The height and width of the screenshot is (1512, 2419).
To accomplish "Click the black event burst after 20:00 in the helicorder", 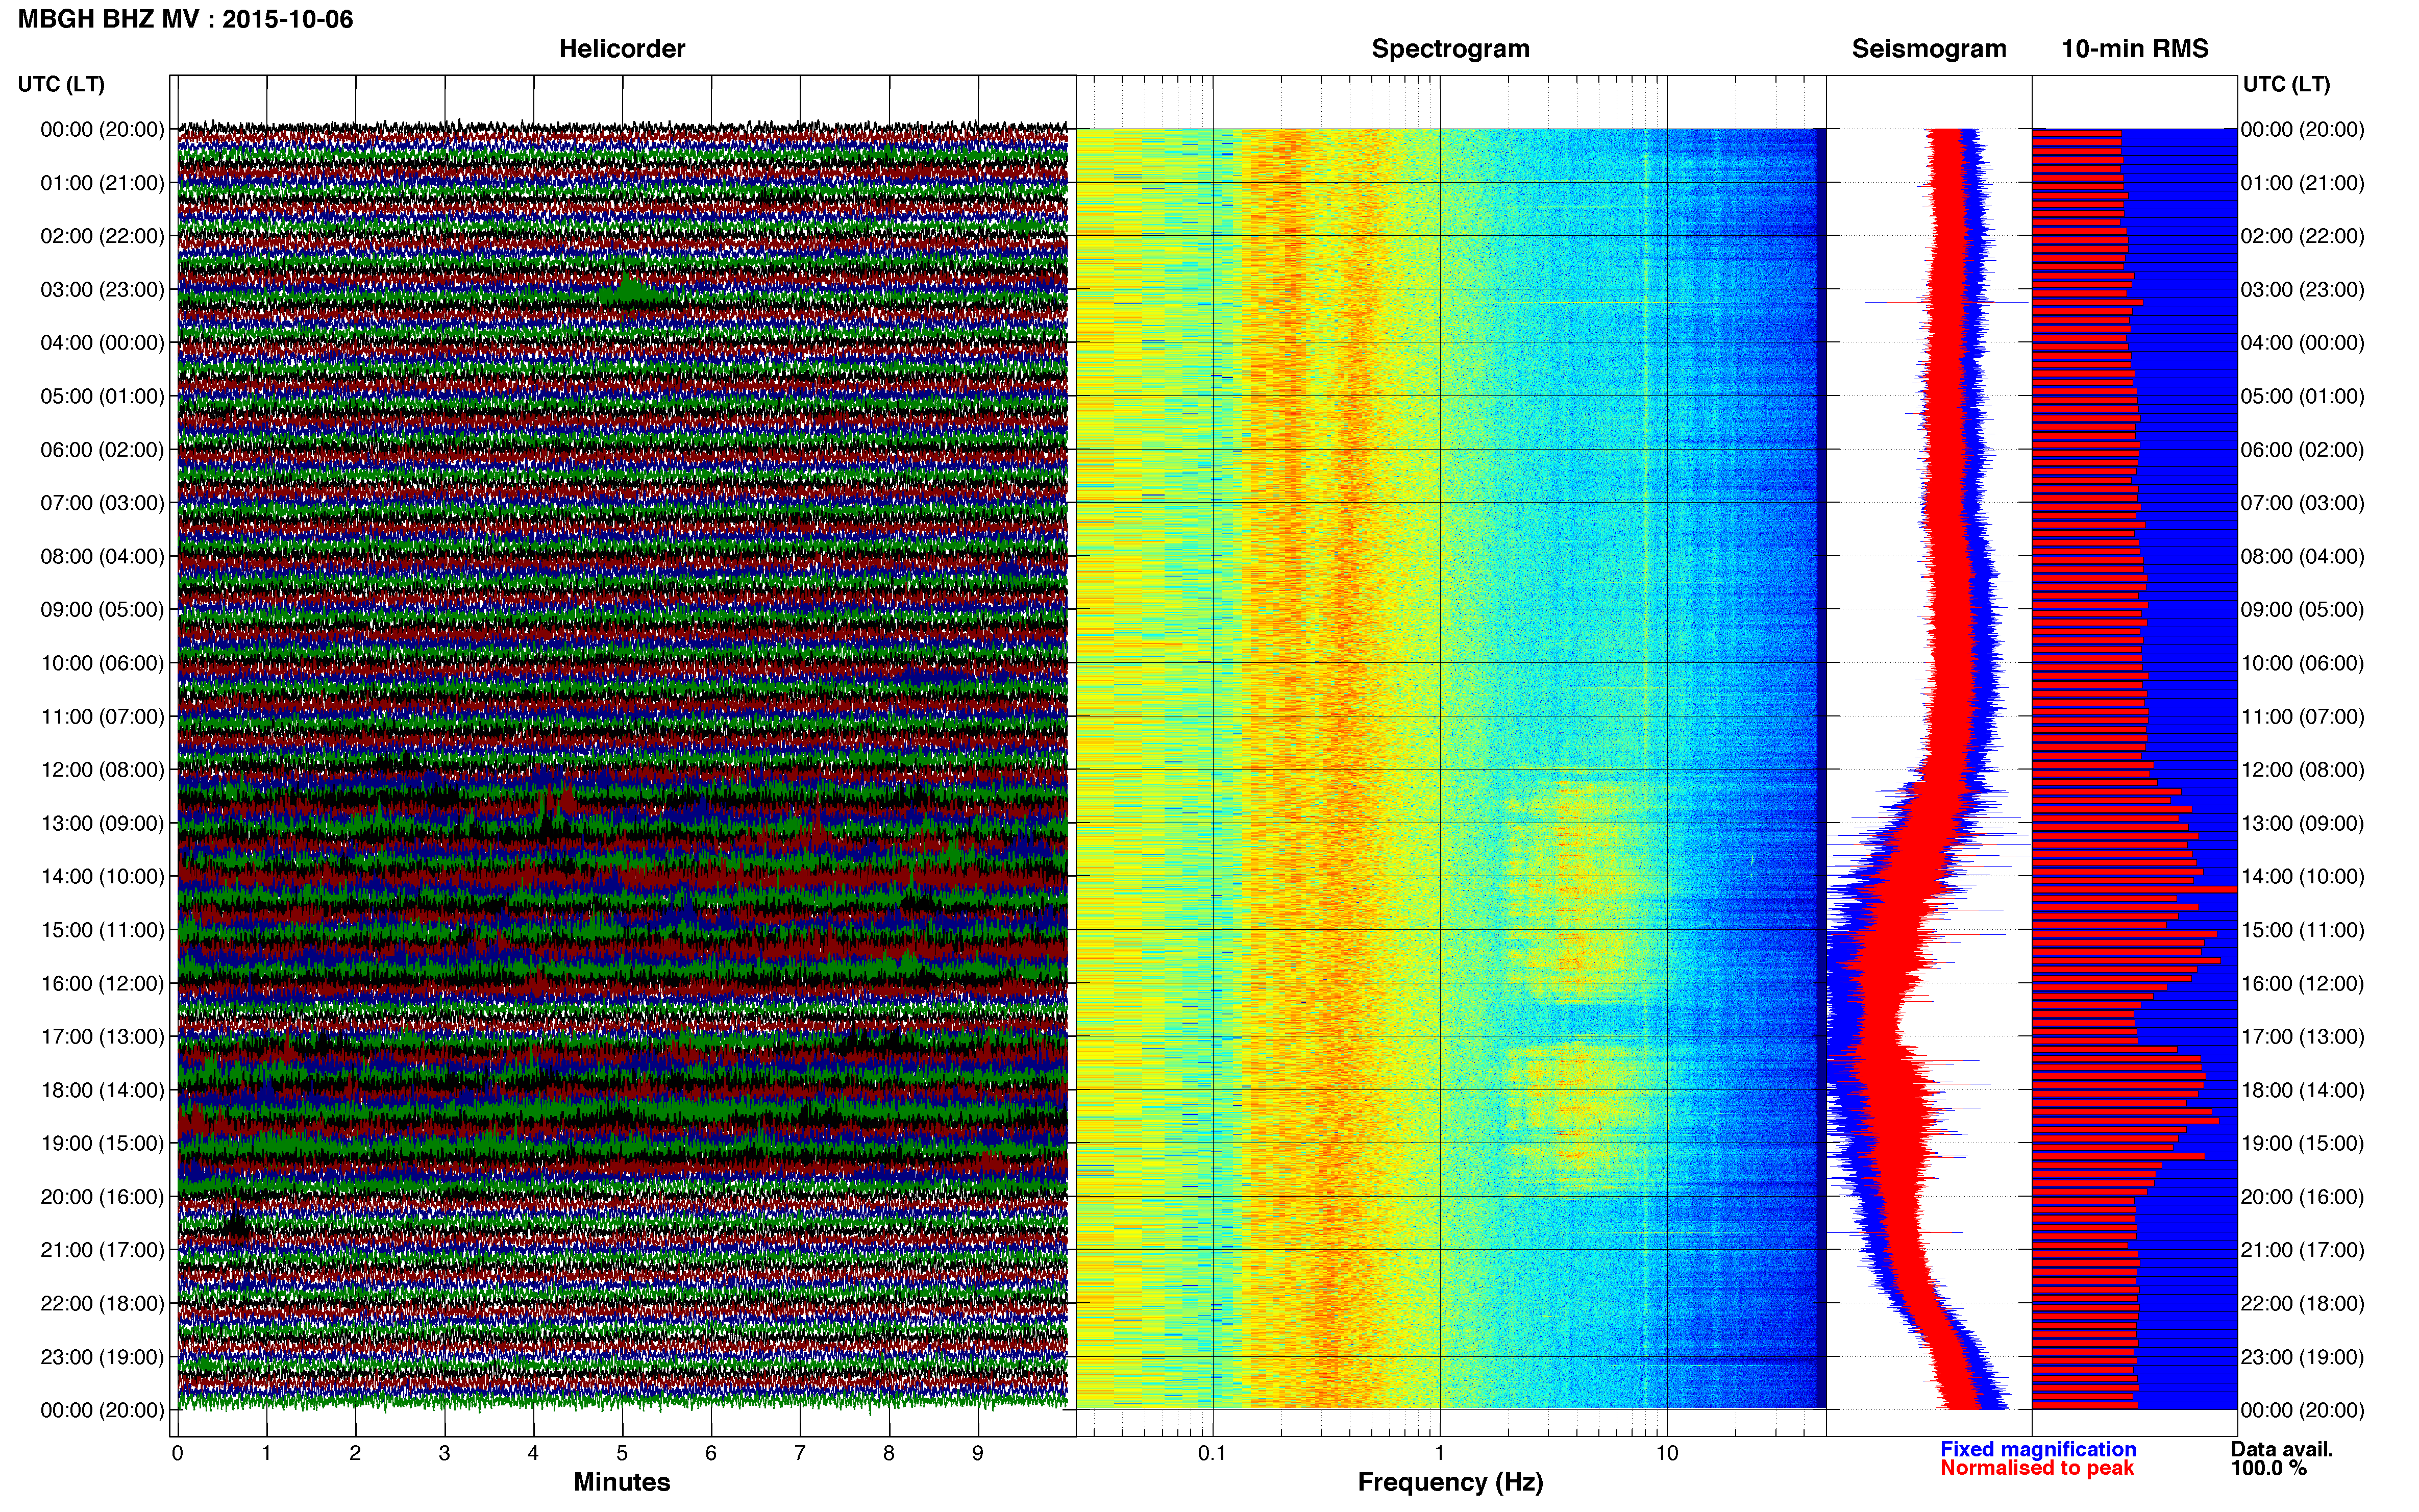I will click(236, 1226).
